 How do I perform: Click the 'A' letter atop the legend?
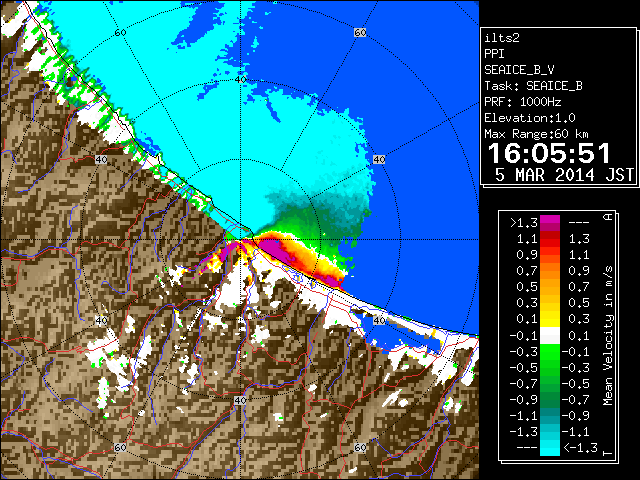tap(608, 217)
